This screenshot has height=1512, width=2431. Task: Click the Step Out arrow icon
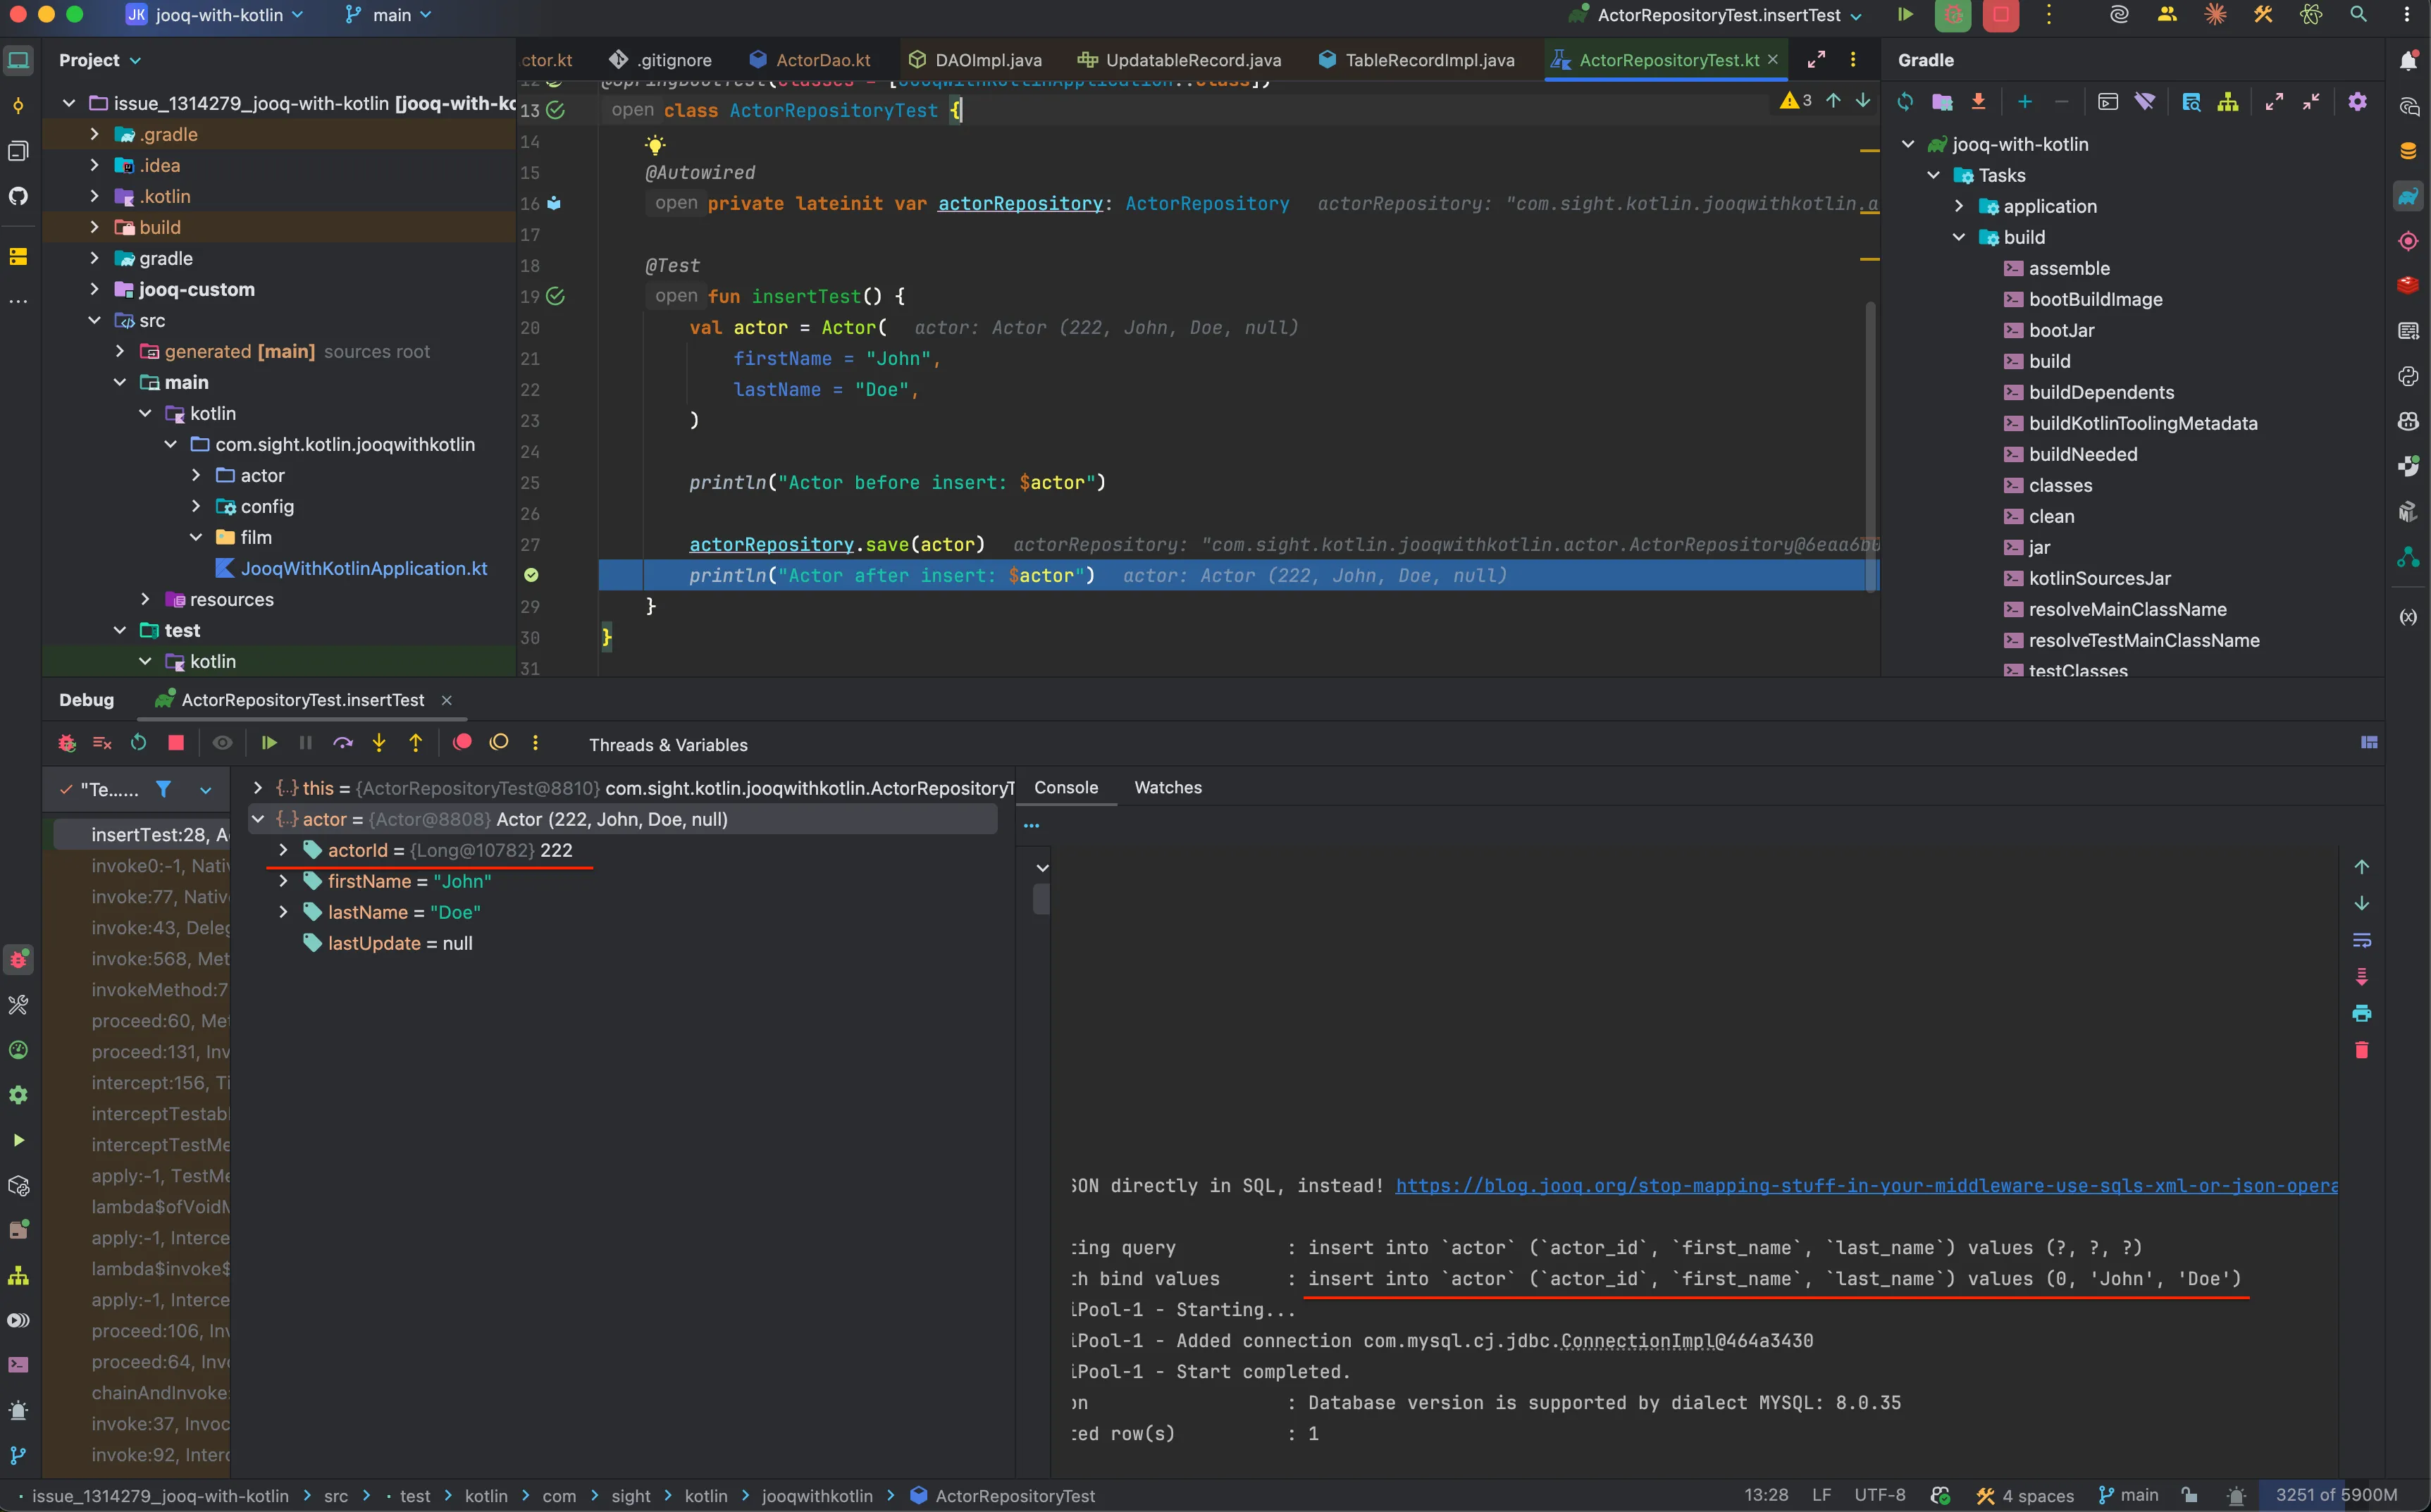[416, 743]
